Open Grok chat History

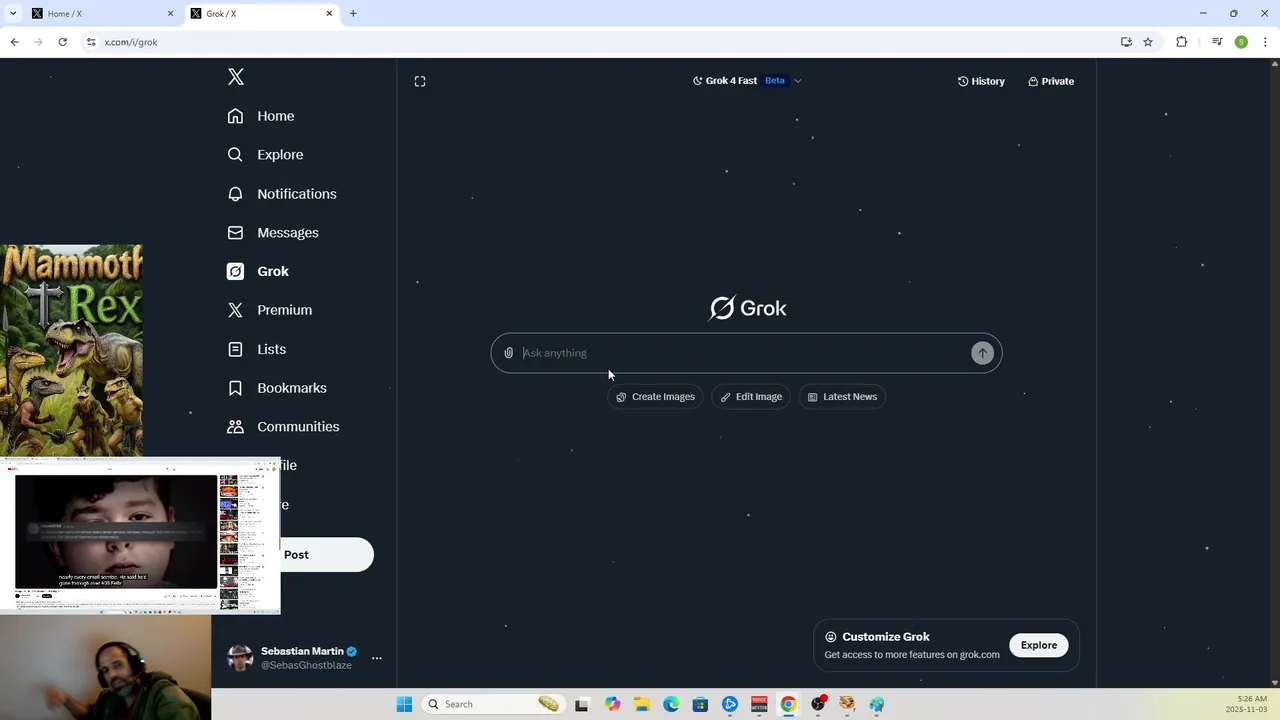coord(981,81)
